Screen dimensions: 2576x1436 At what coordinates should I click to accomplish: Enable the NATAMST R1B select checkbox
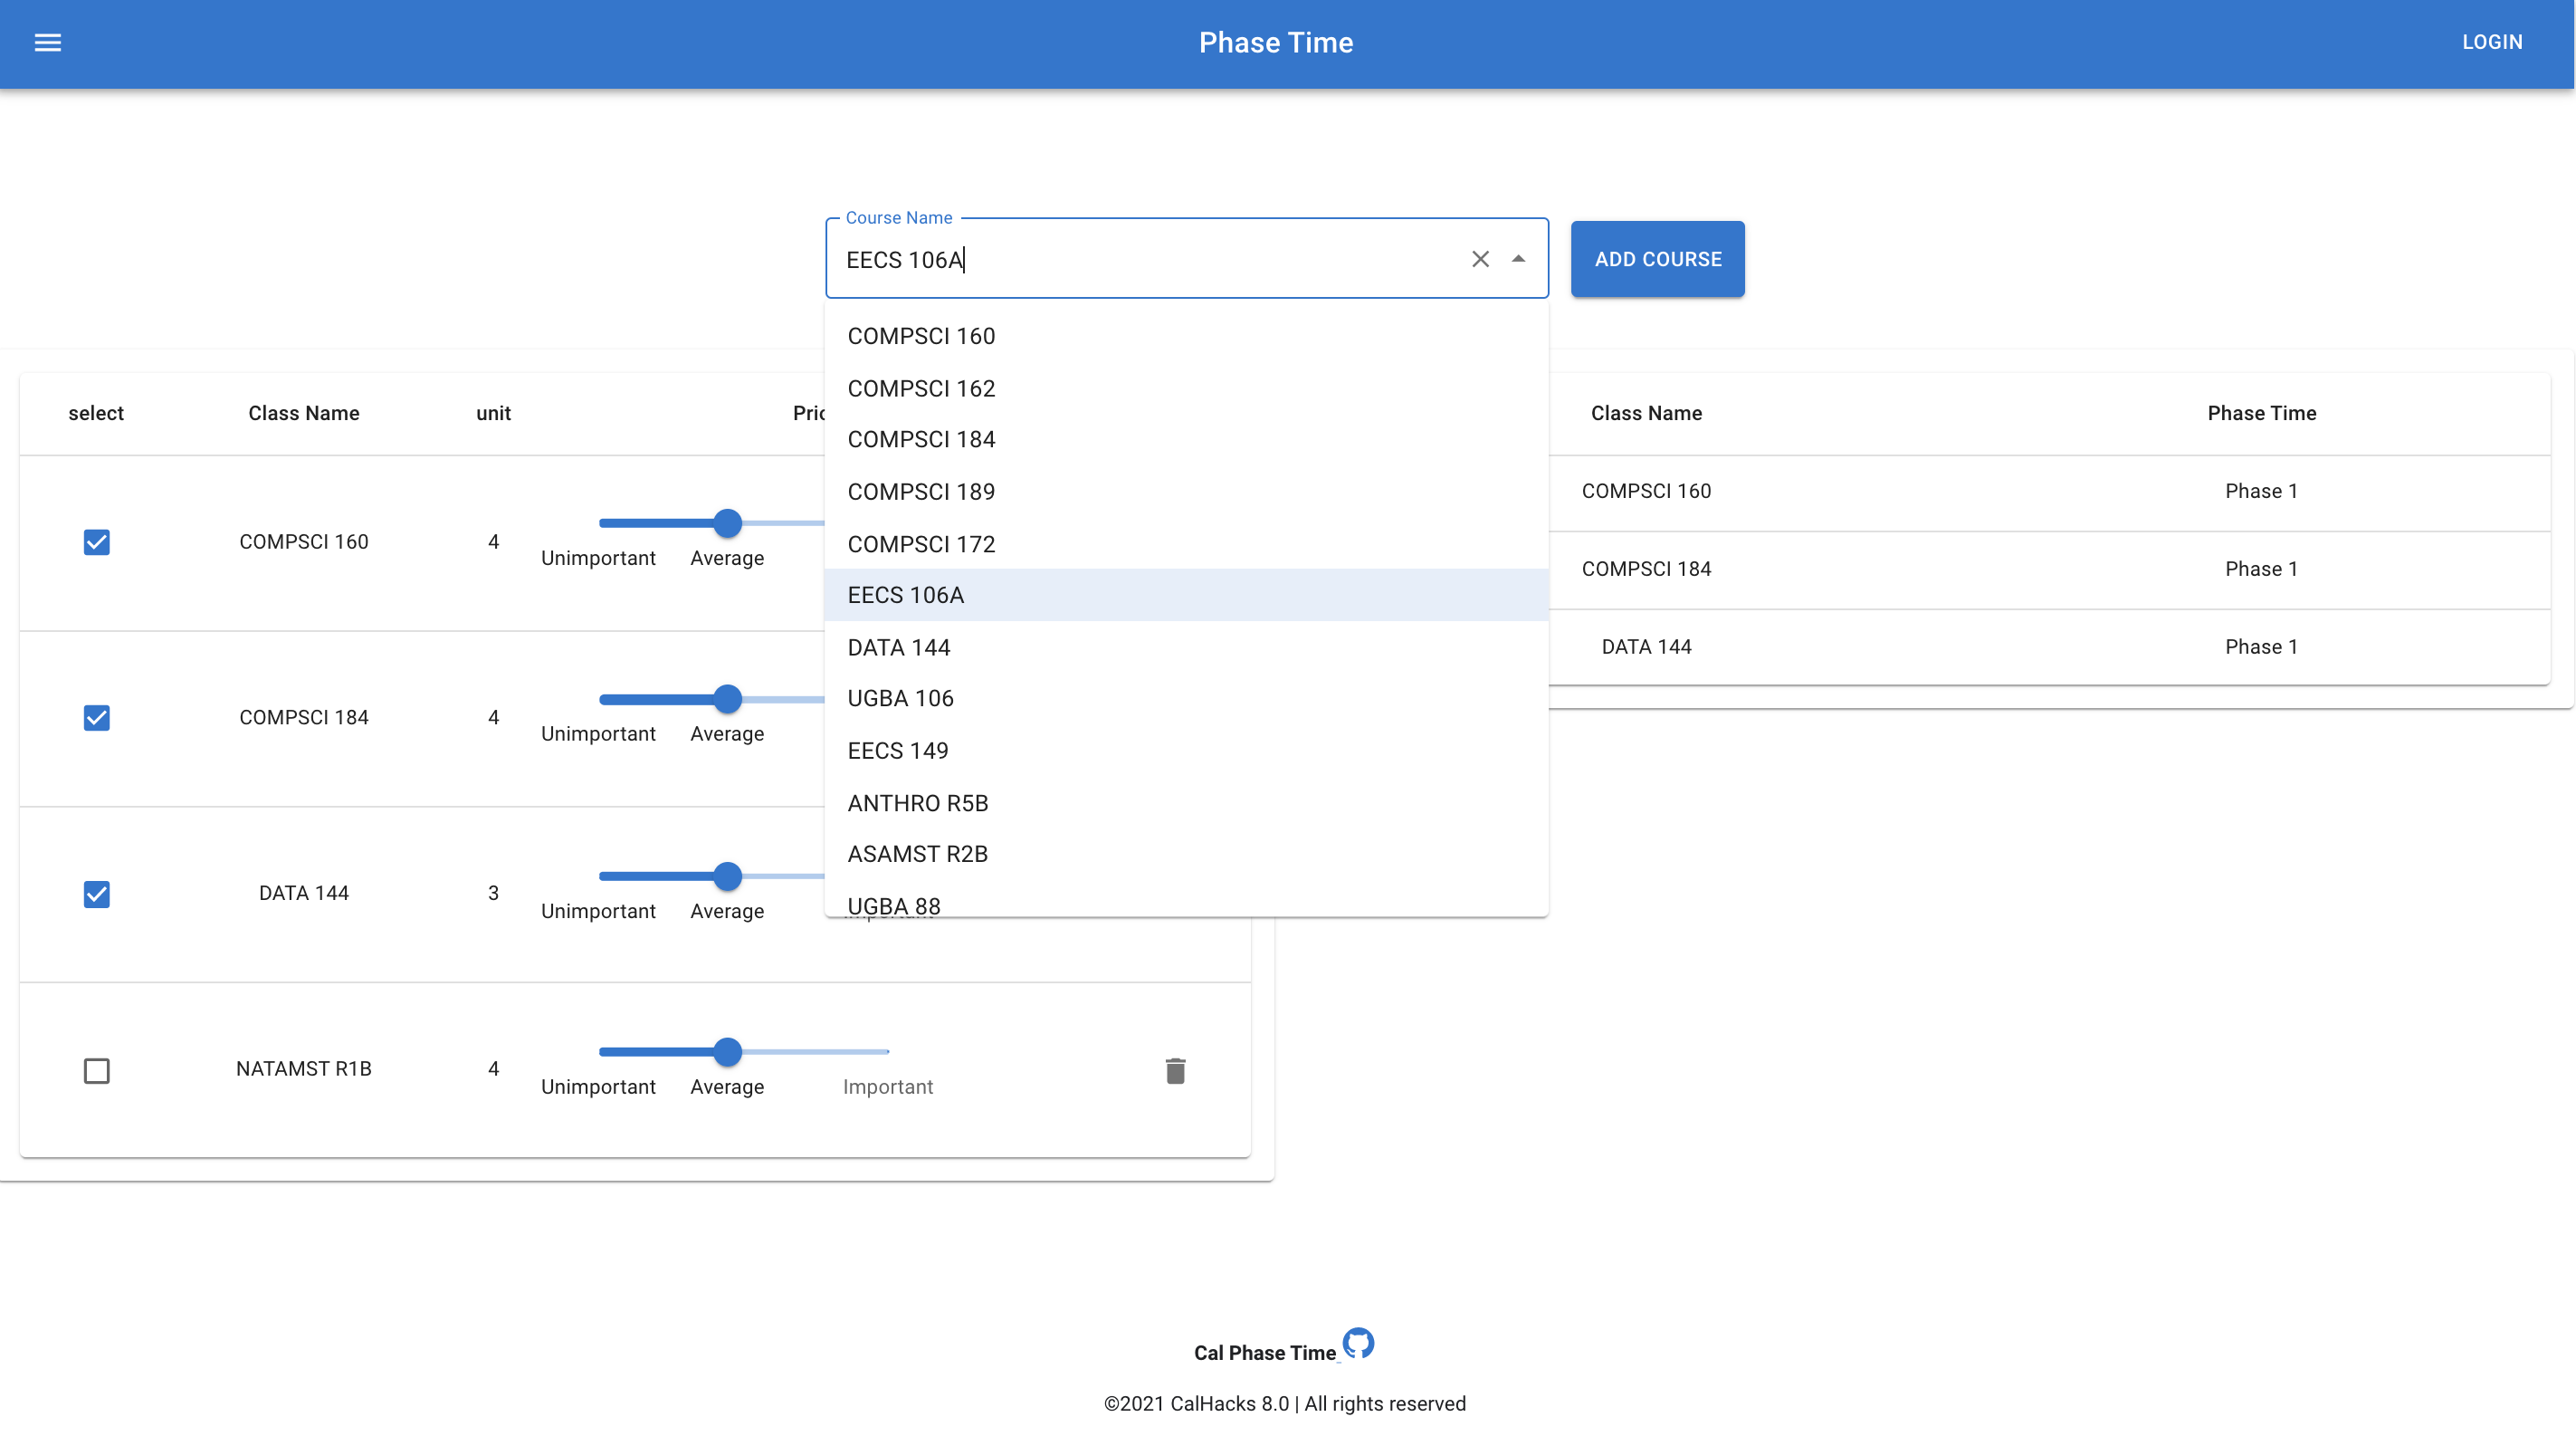click(x=96, y=1070)
